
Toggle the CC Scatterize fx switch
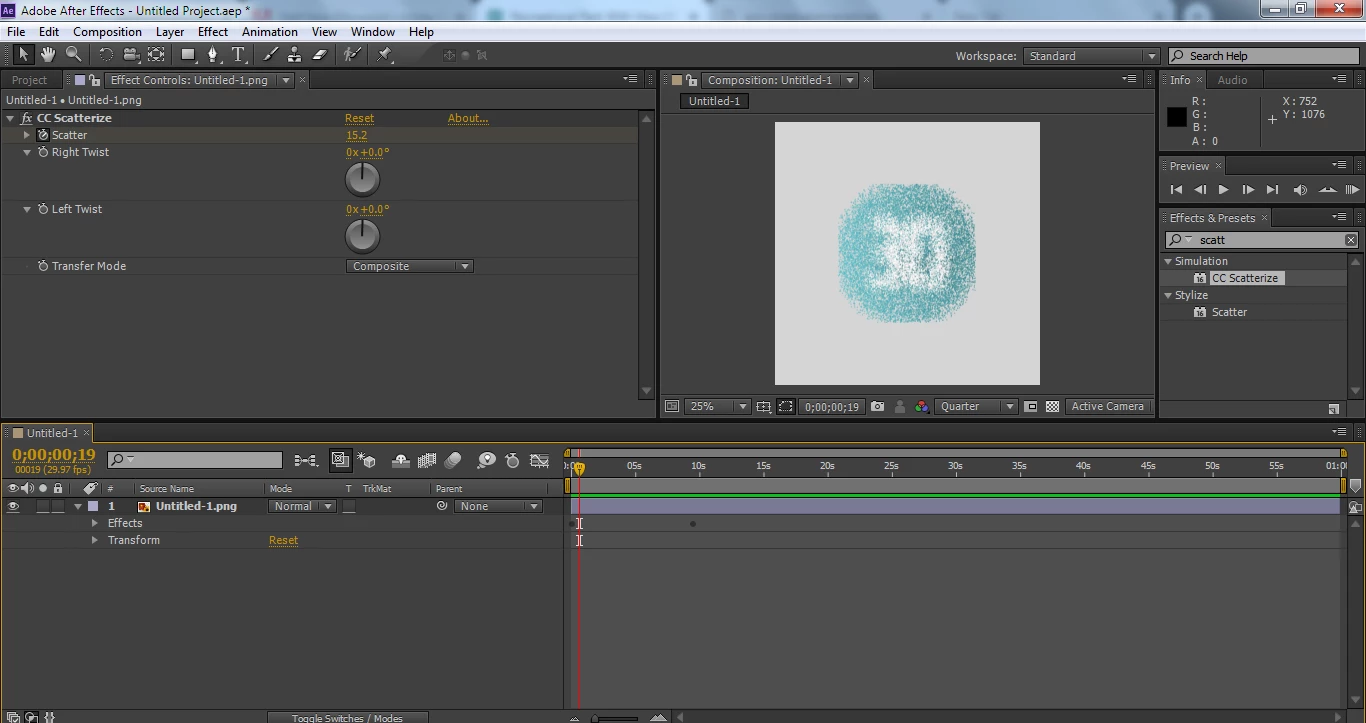27,118
